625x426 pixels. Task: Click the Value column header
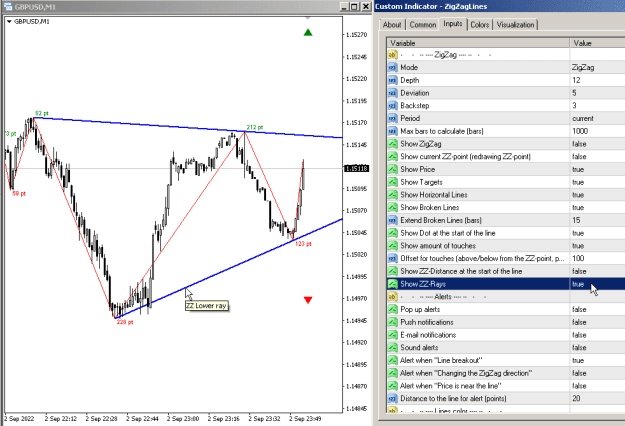(x=597, y=43)
